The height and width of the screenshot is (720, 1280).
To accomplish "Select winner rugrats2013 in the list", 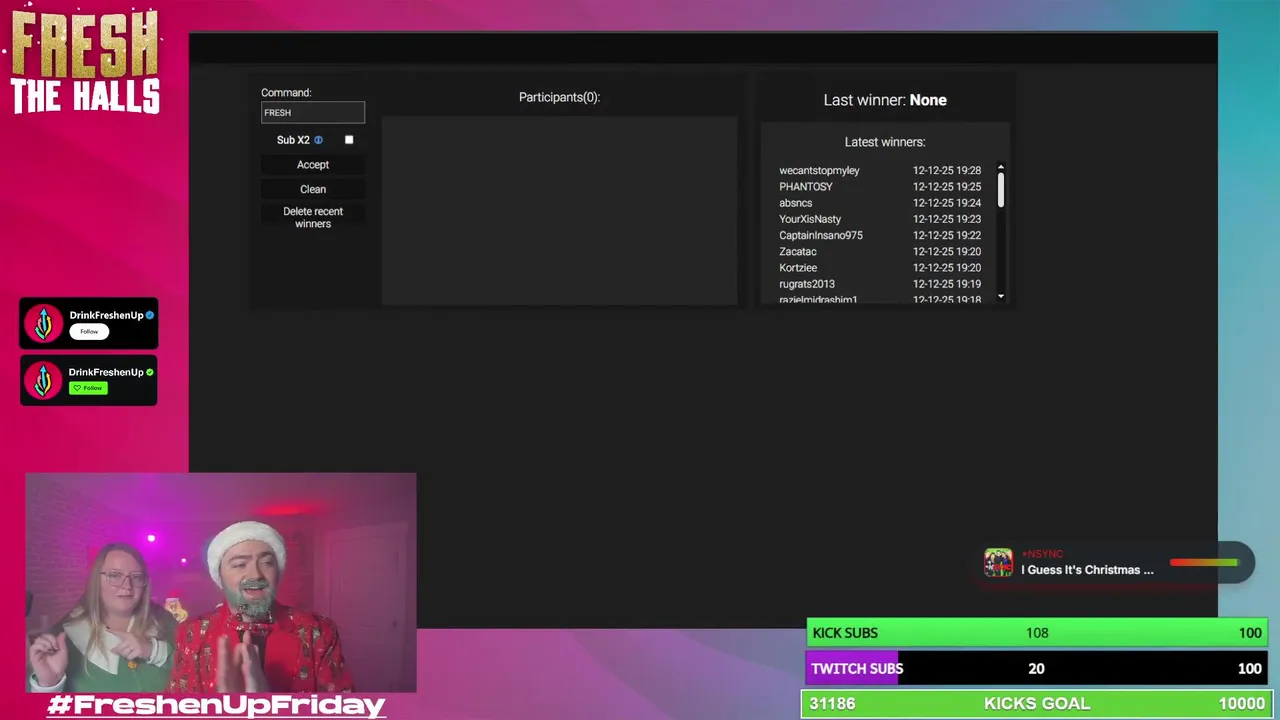I will (x=807, y=284).
